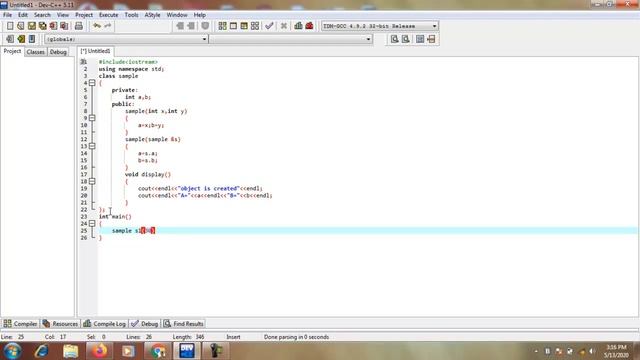Click line number 23 in gutter

[84, 217]
